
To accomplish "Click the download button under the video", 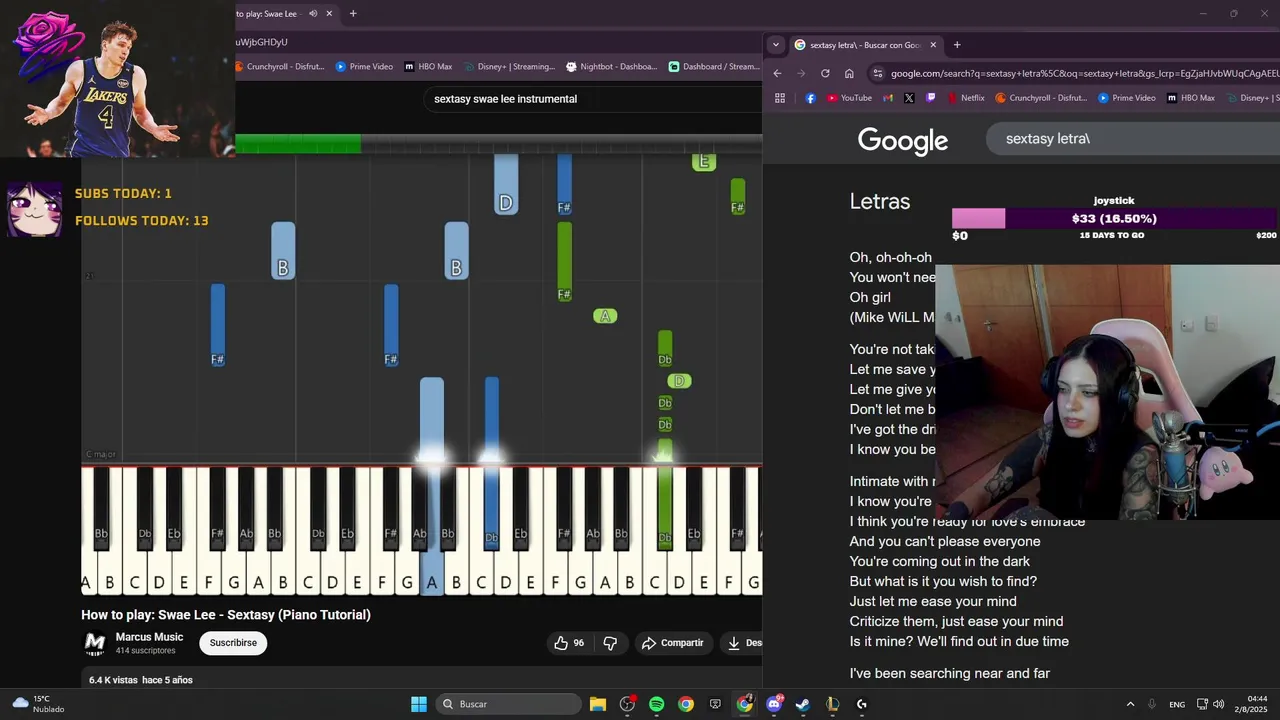I will (x=742, y=643).
